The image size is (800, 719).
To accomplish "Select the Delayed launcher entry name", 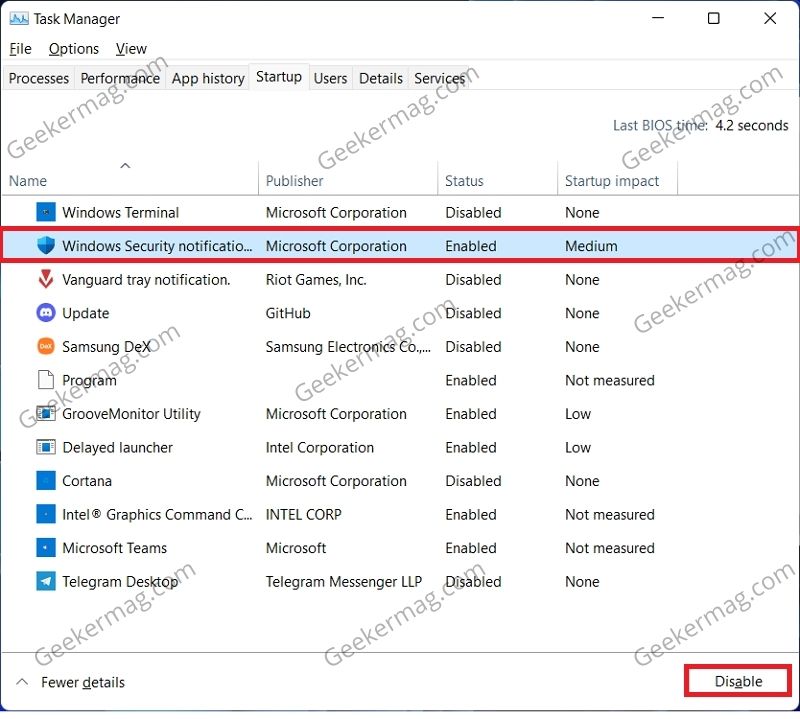I will [x=117, y=447].
